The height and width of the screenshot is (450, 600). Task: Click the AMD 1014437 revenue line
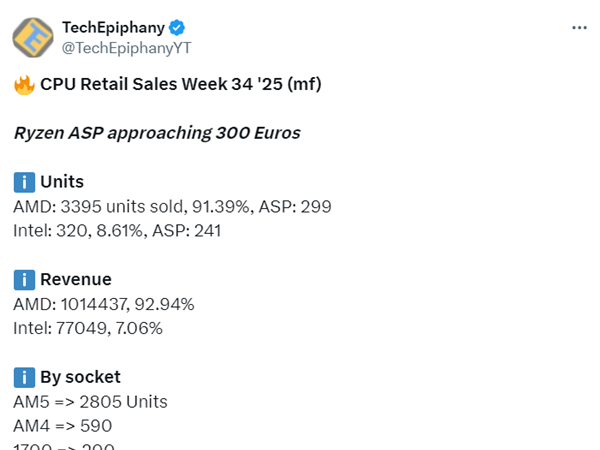[104, 305]
